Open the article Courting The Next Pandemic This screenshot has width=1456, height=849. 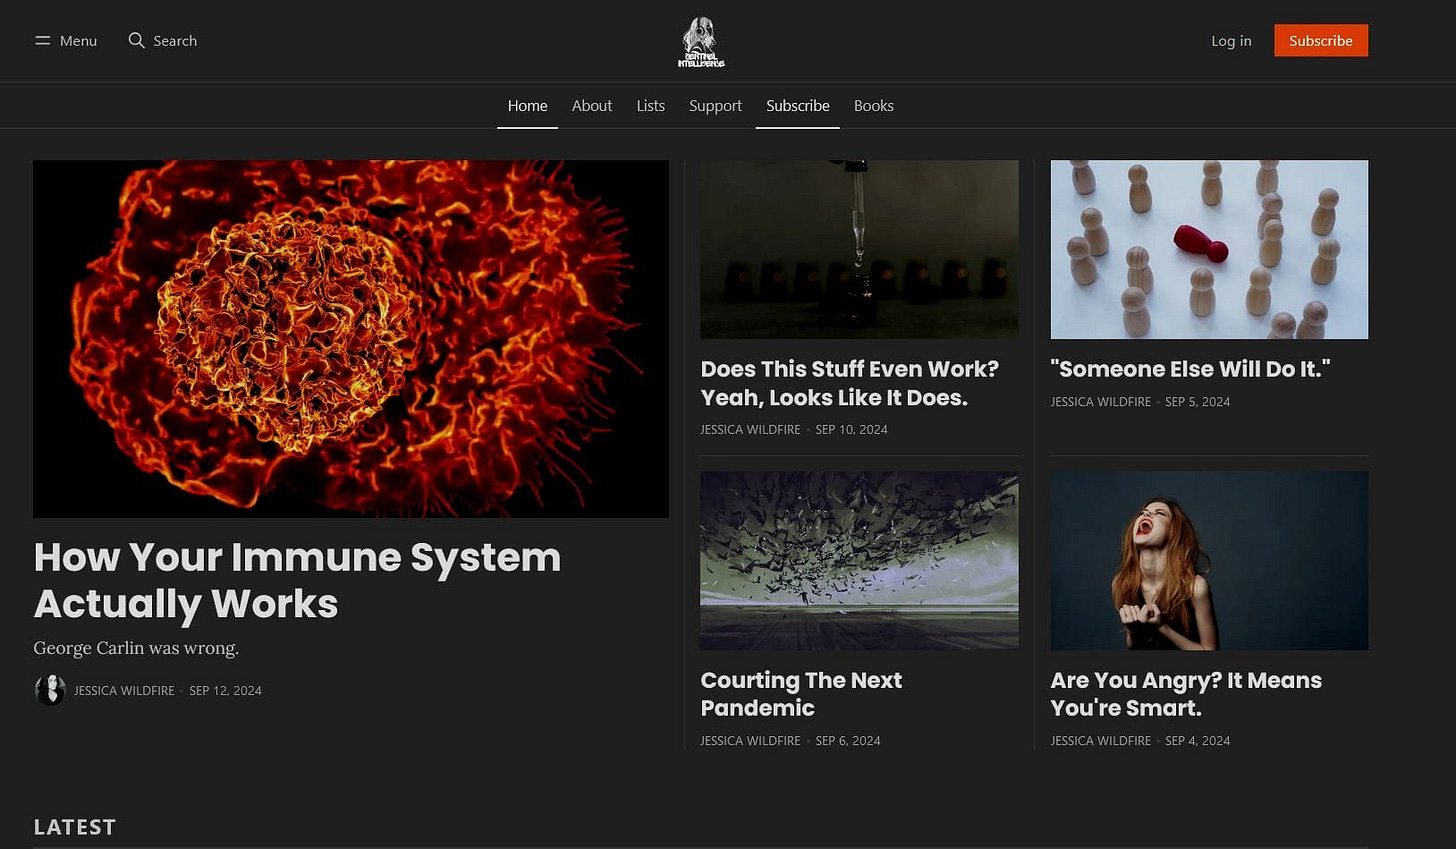pos(801,694)
